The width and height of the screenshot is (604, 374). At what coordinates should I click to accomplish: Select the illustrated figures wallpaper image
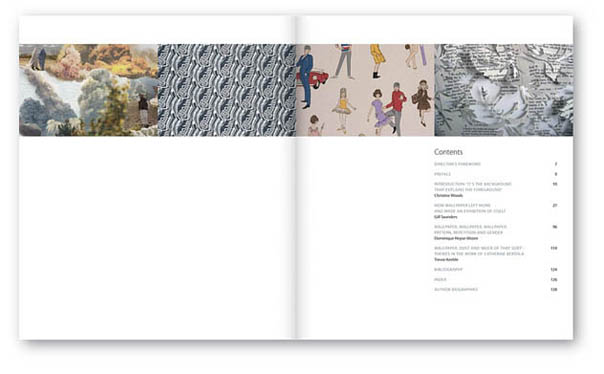click(365, 90)
